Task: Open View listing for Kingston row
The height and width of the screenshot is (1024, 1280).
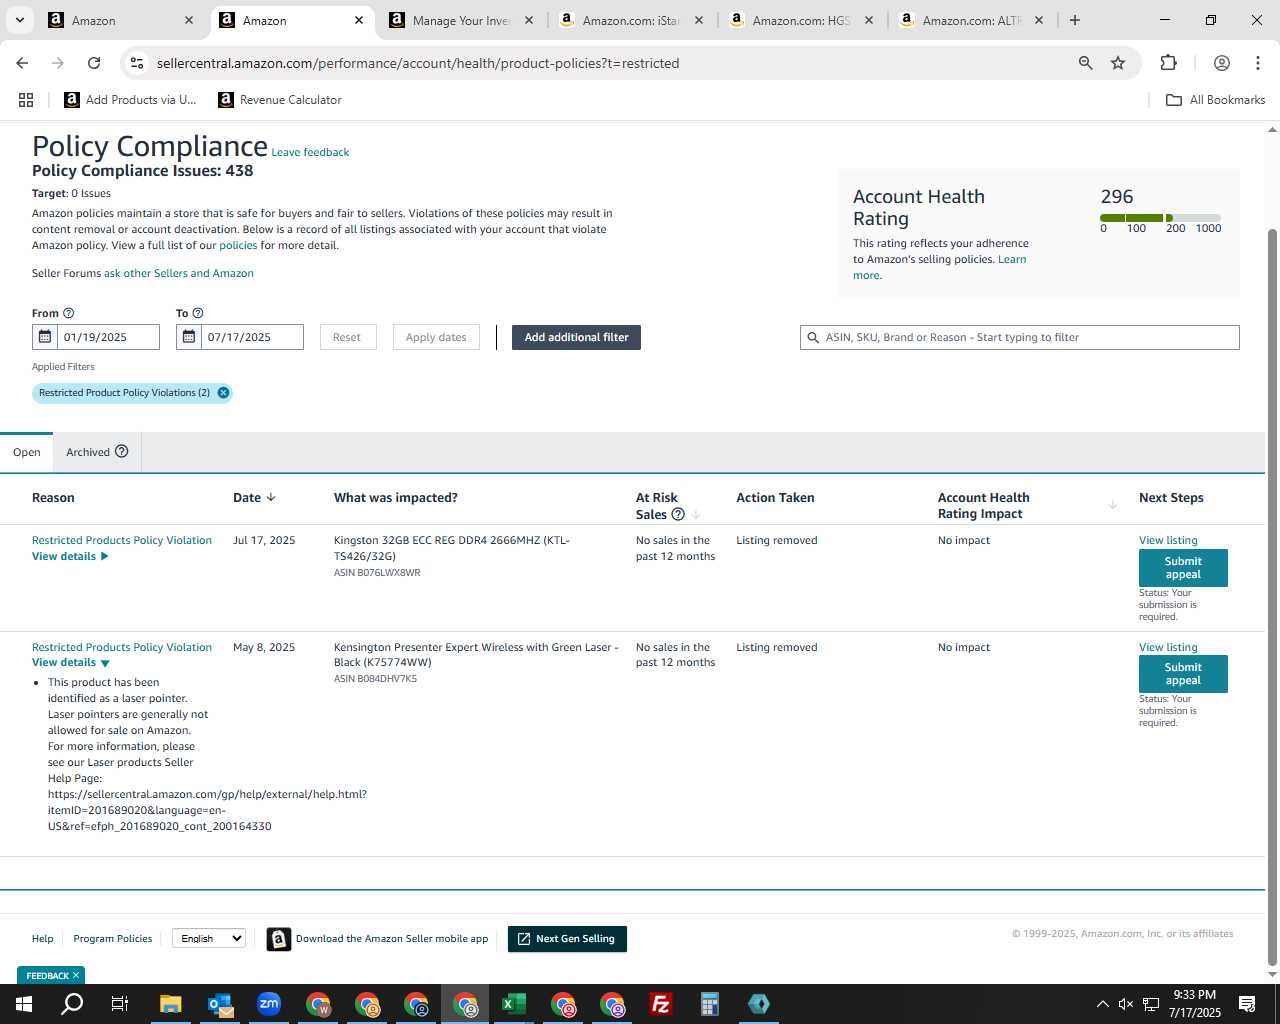Action: (x=1168, y=540)
